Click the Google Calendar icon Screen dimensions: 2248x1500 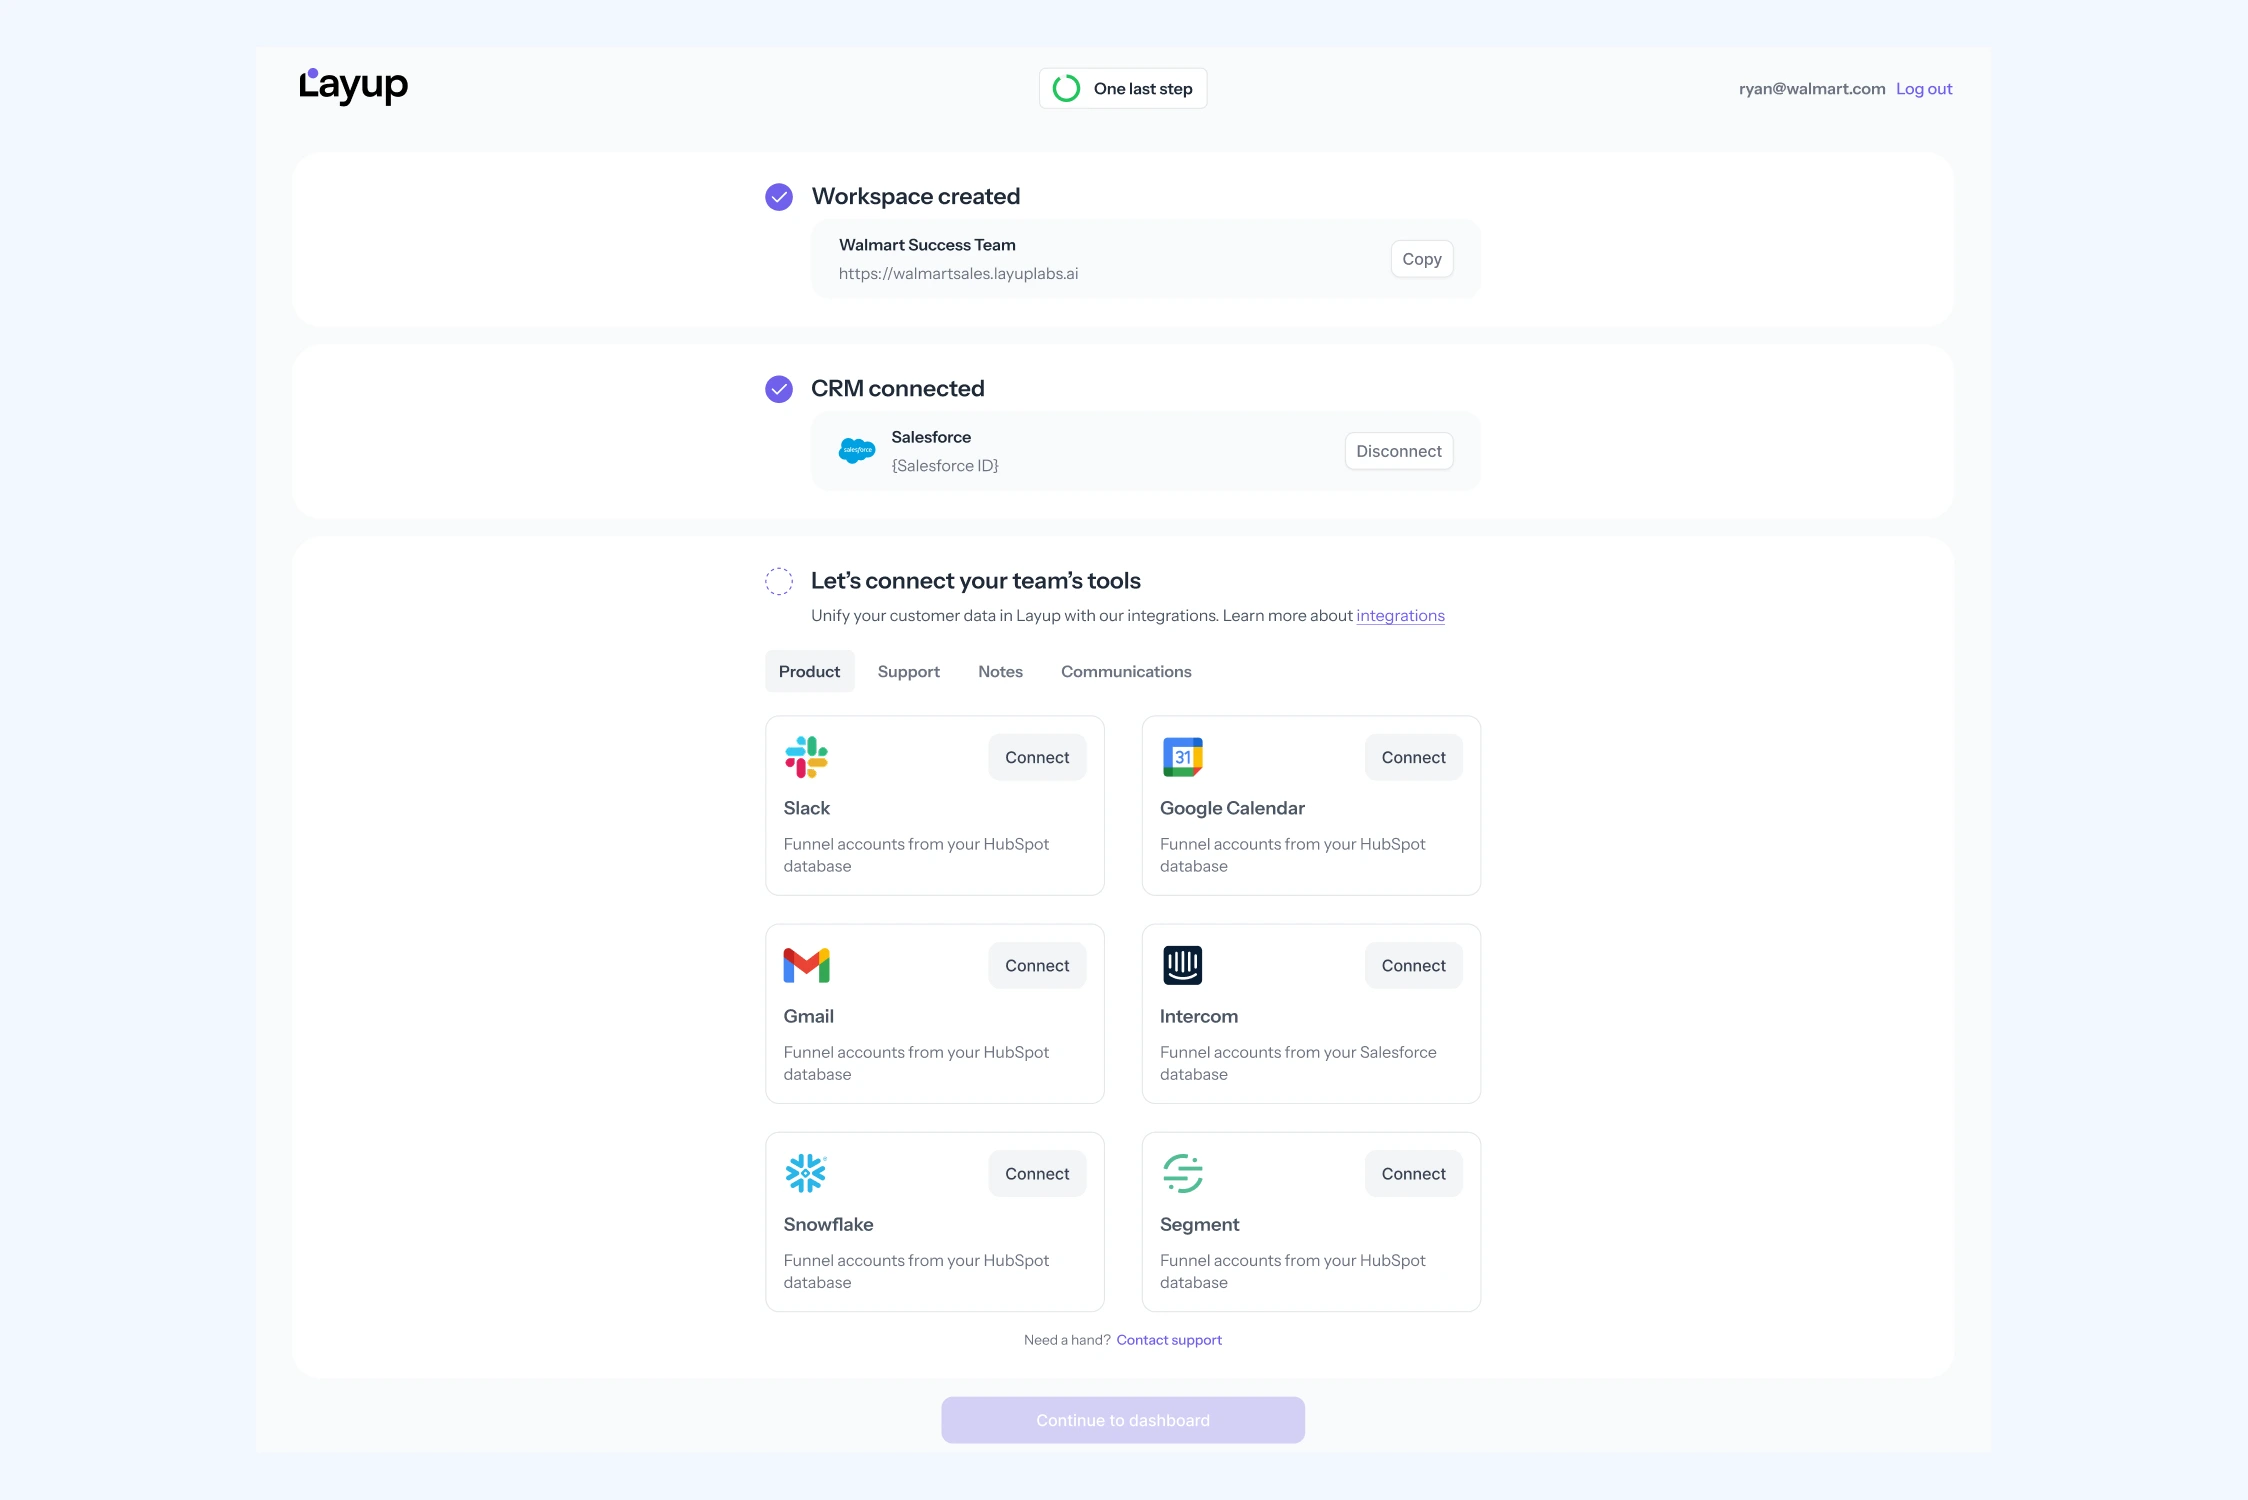pos(1182,757)
